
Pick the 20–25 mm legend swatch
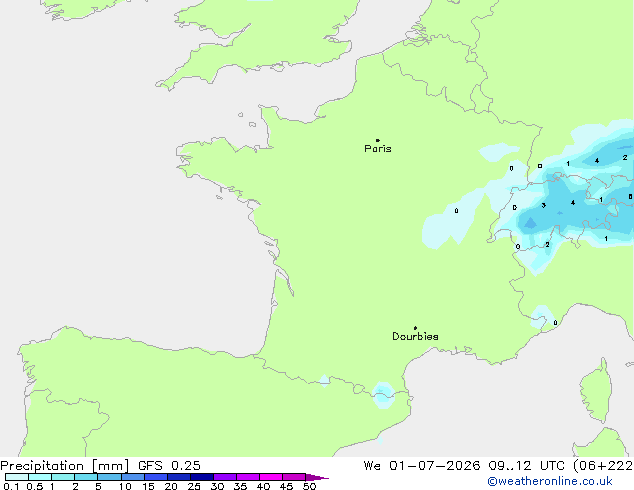pyautogui.click(x=179, y=477)
